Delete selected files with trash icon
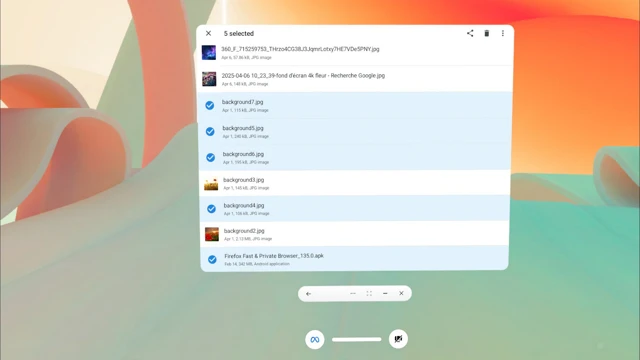640x360 pixels. pyautogui.click(x=487, y=33)
